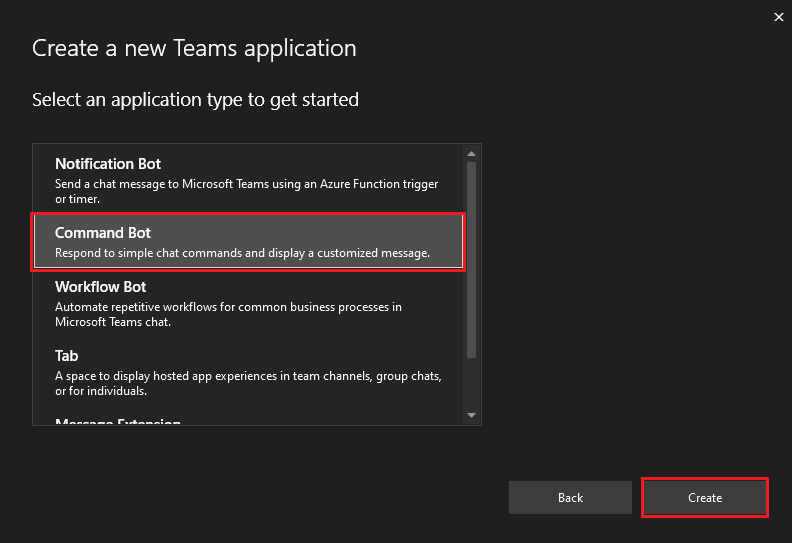The image size is (792, 543).
Task: Click the scroll up arrow of the list
Action: click(472, 154)
